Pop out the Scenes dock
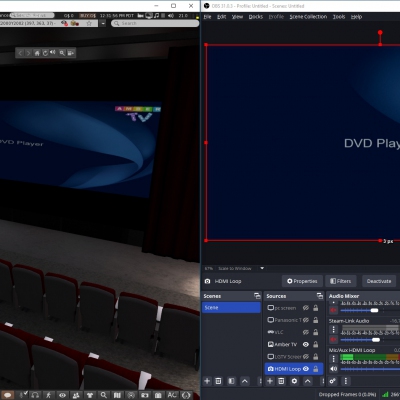 tap(257, 296)
